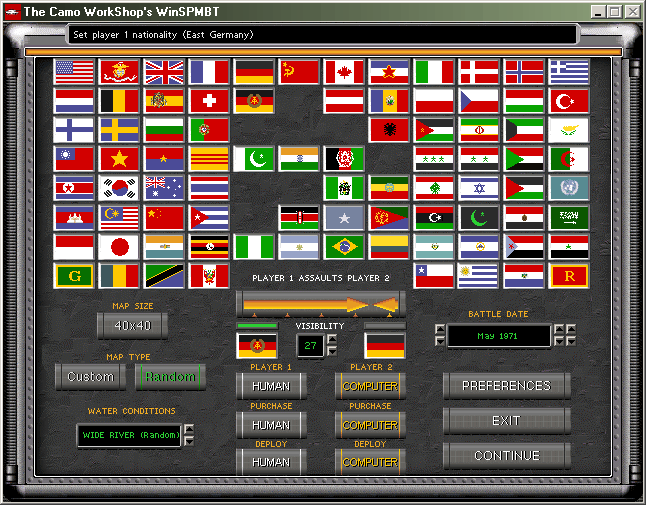The height and width of the screenshot is (505, 646).
Task: Select the United States flag
Action: click(x=74, y=72)
